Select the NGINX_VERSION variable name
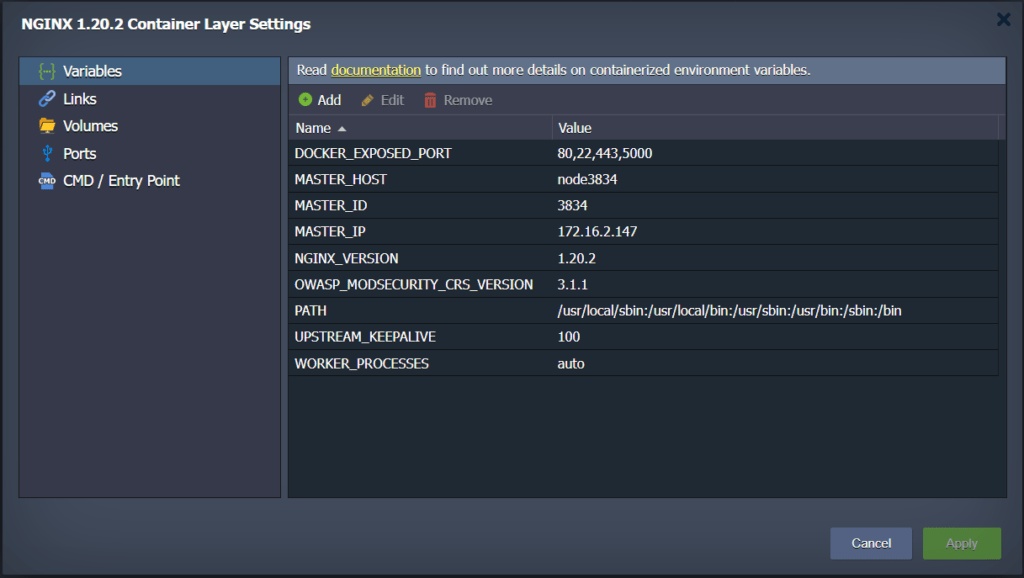This screenshot has height=578, width=1024. (x=346, y=259)
